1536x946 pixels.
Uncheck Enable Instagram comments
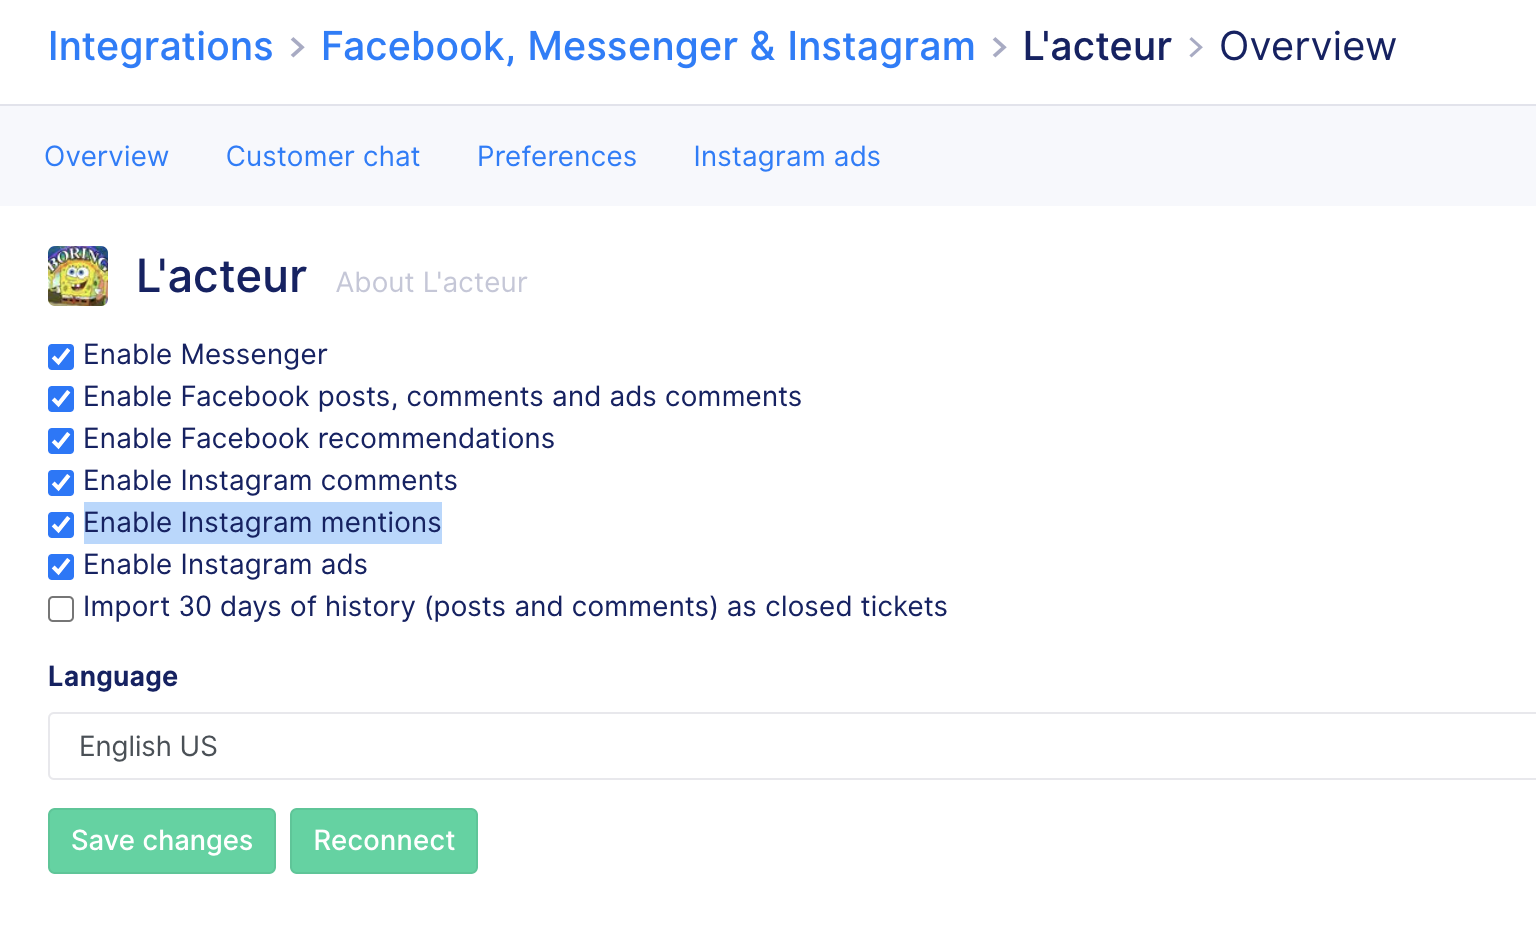click(x=61, y=483)
